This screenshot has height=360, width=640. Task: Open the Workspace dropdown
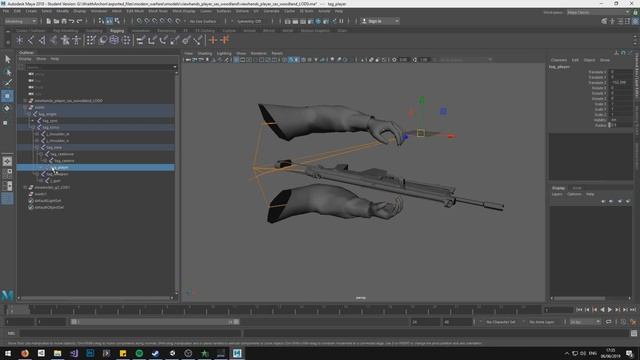point(598,12)
